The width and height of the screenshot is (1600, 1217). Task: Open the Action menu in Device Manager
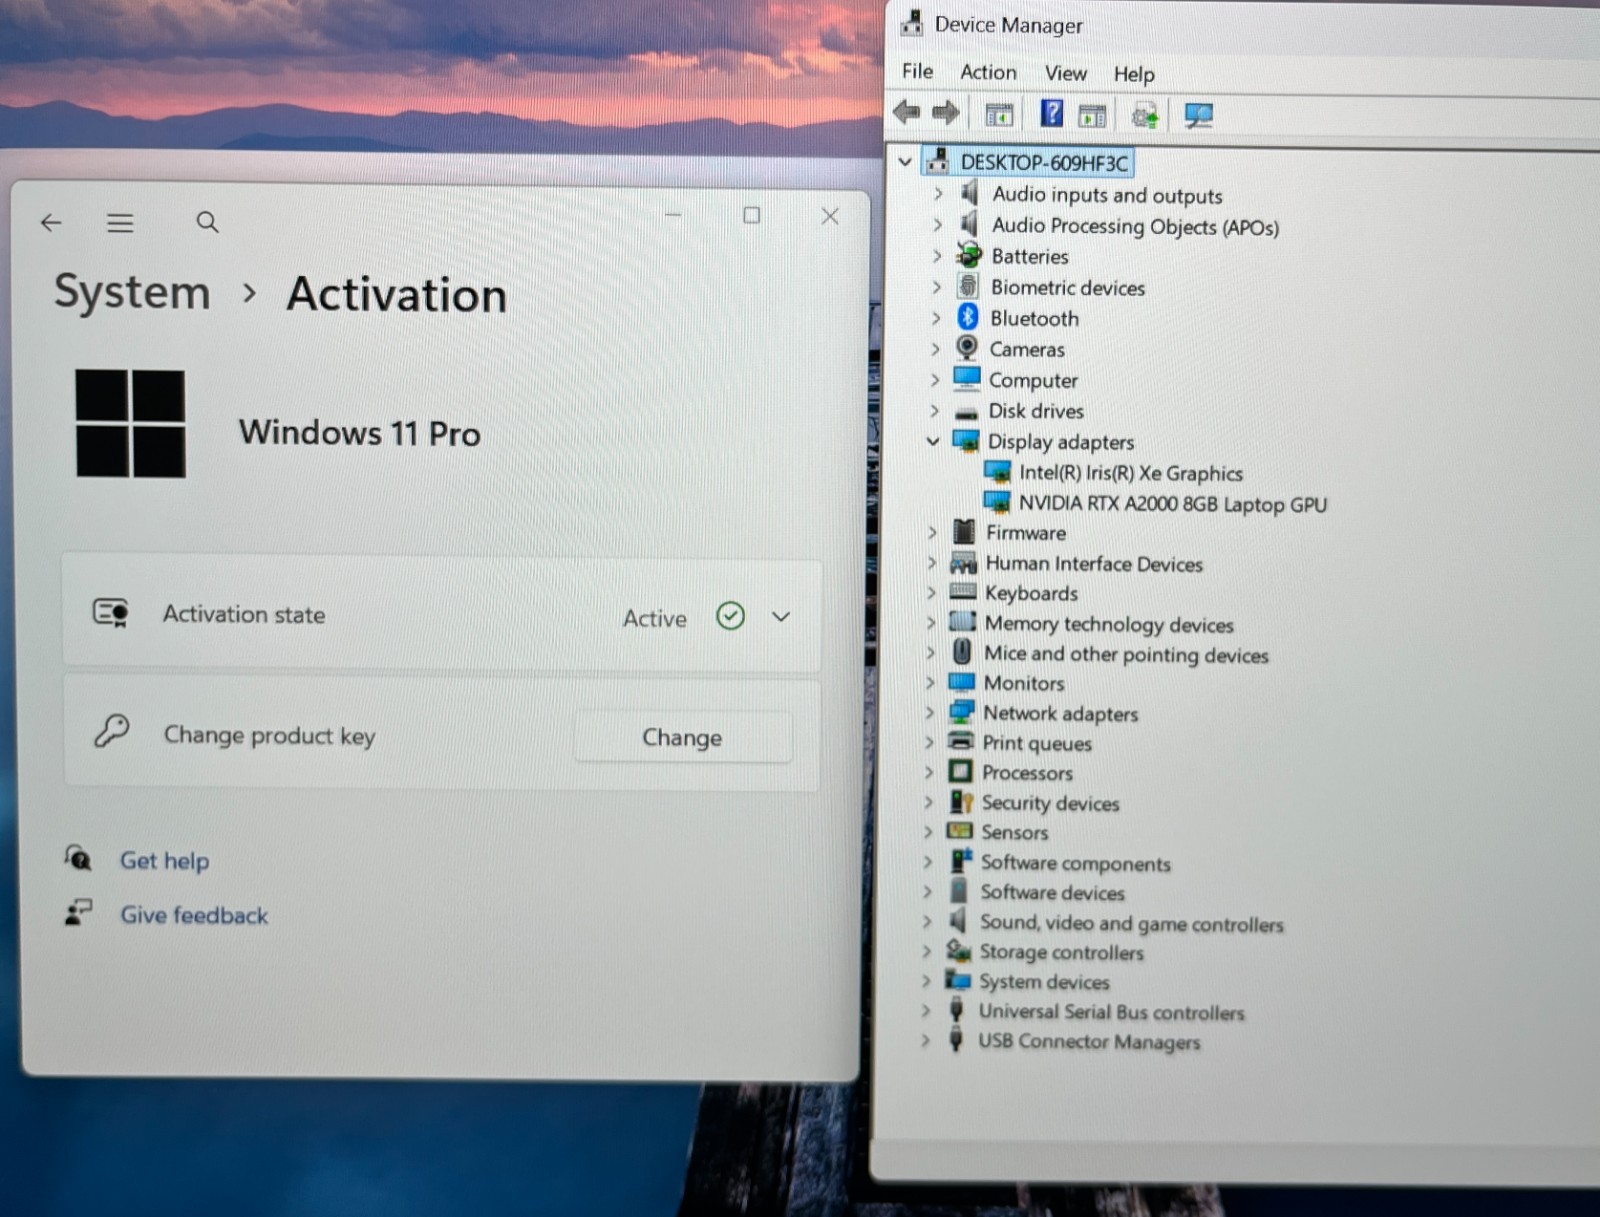coord(988,72)
